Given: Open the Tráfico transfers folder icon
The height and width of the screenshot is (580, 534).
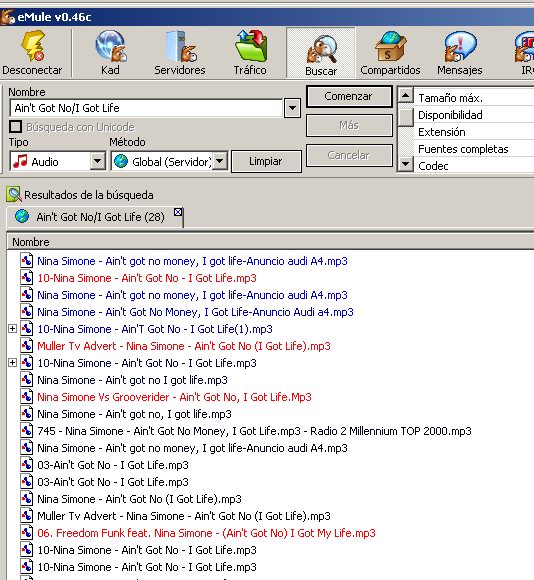Looking at the screenshot, I should click(251, 46).
